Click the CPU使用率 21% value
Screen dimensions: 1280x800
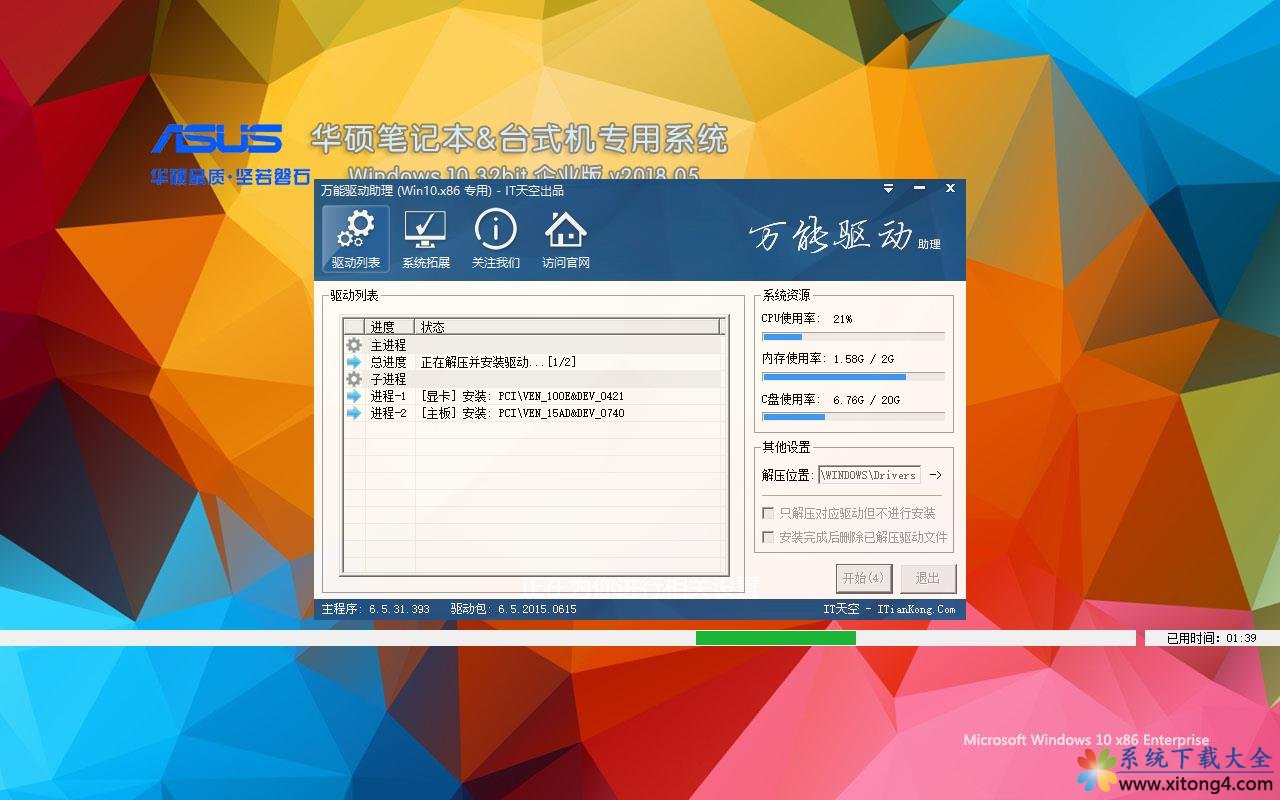click(842, 319)
